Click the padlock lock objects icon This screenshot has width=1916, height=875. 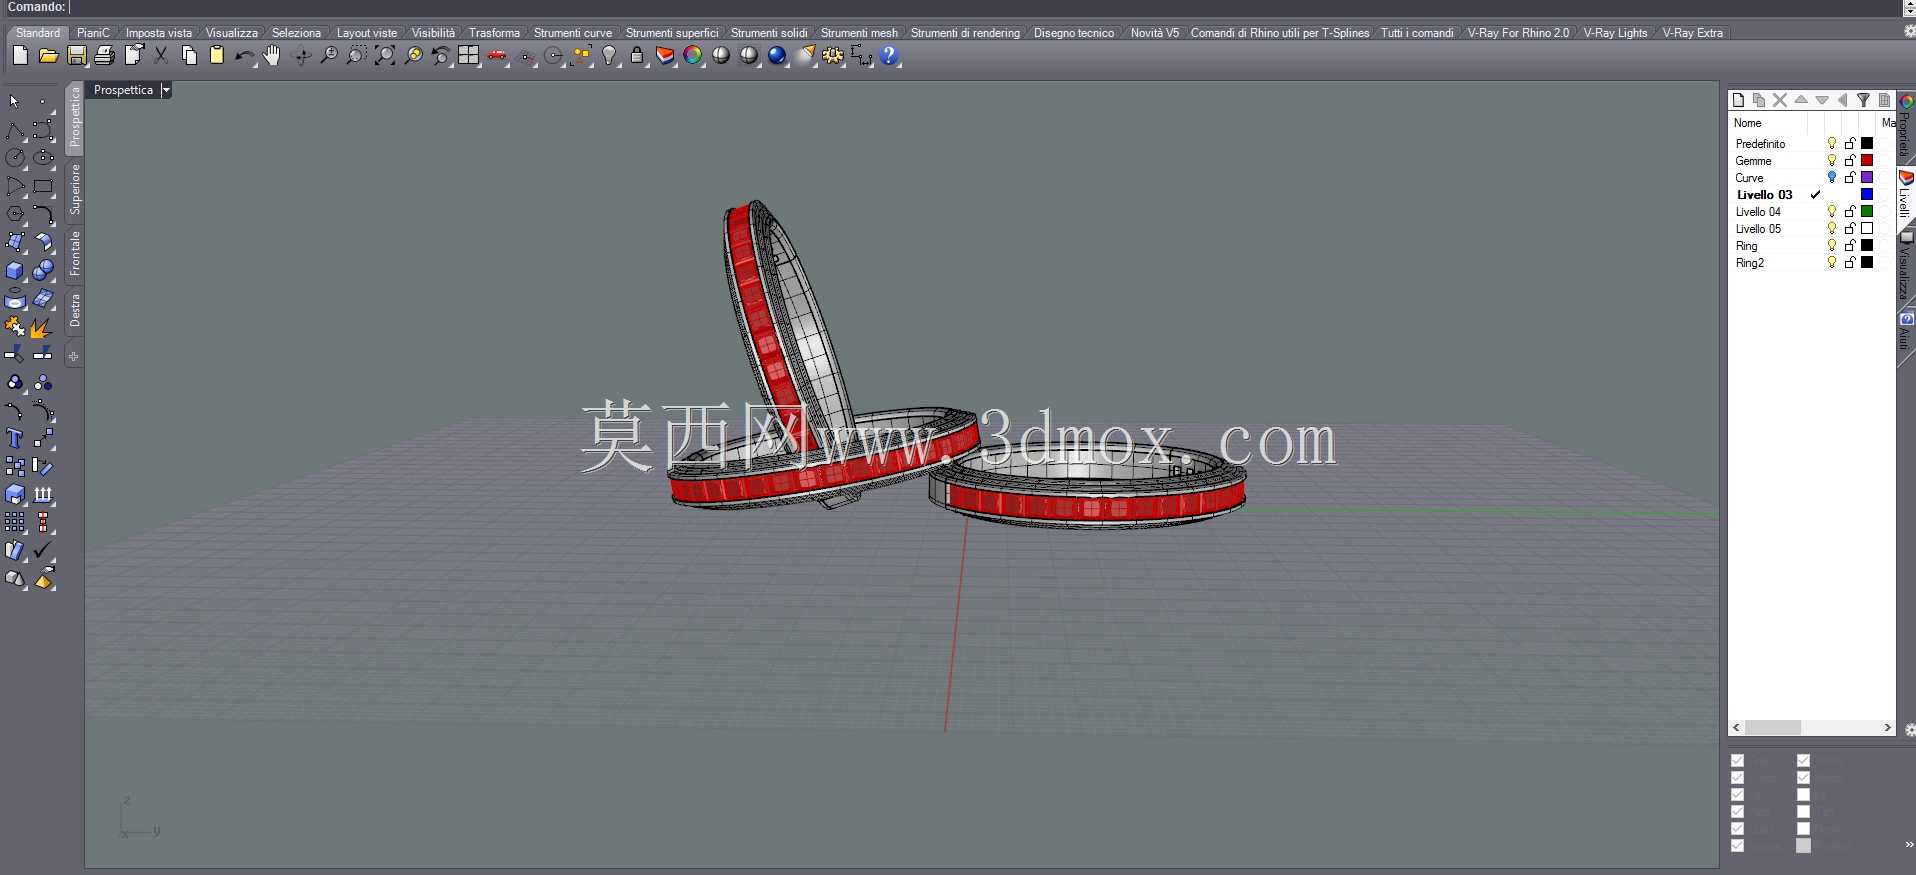(637, 56)
